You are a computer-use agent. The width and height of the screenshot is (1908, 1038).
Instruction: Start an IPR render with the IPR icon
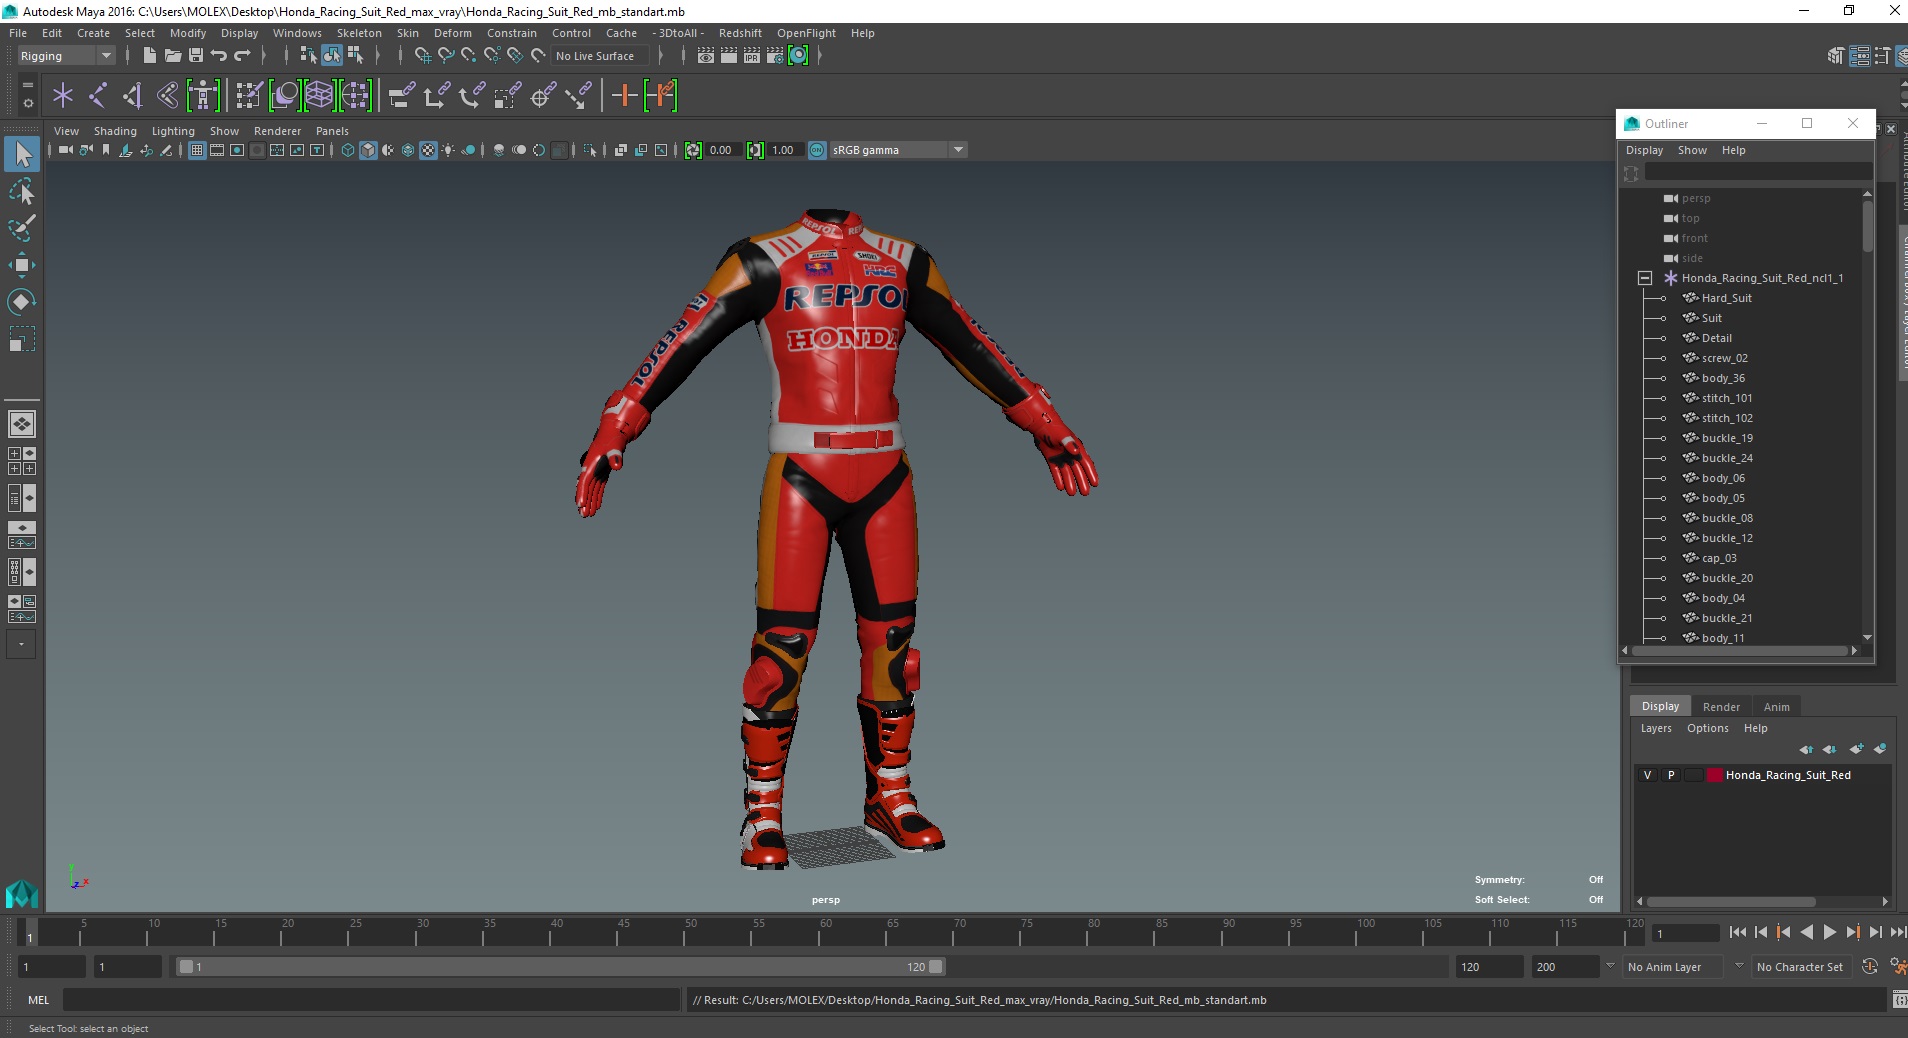pyautogui.click(x=752, y=56)
